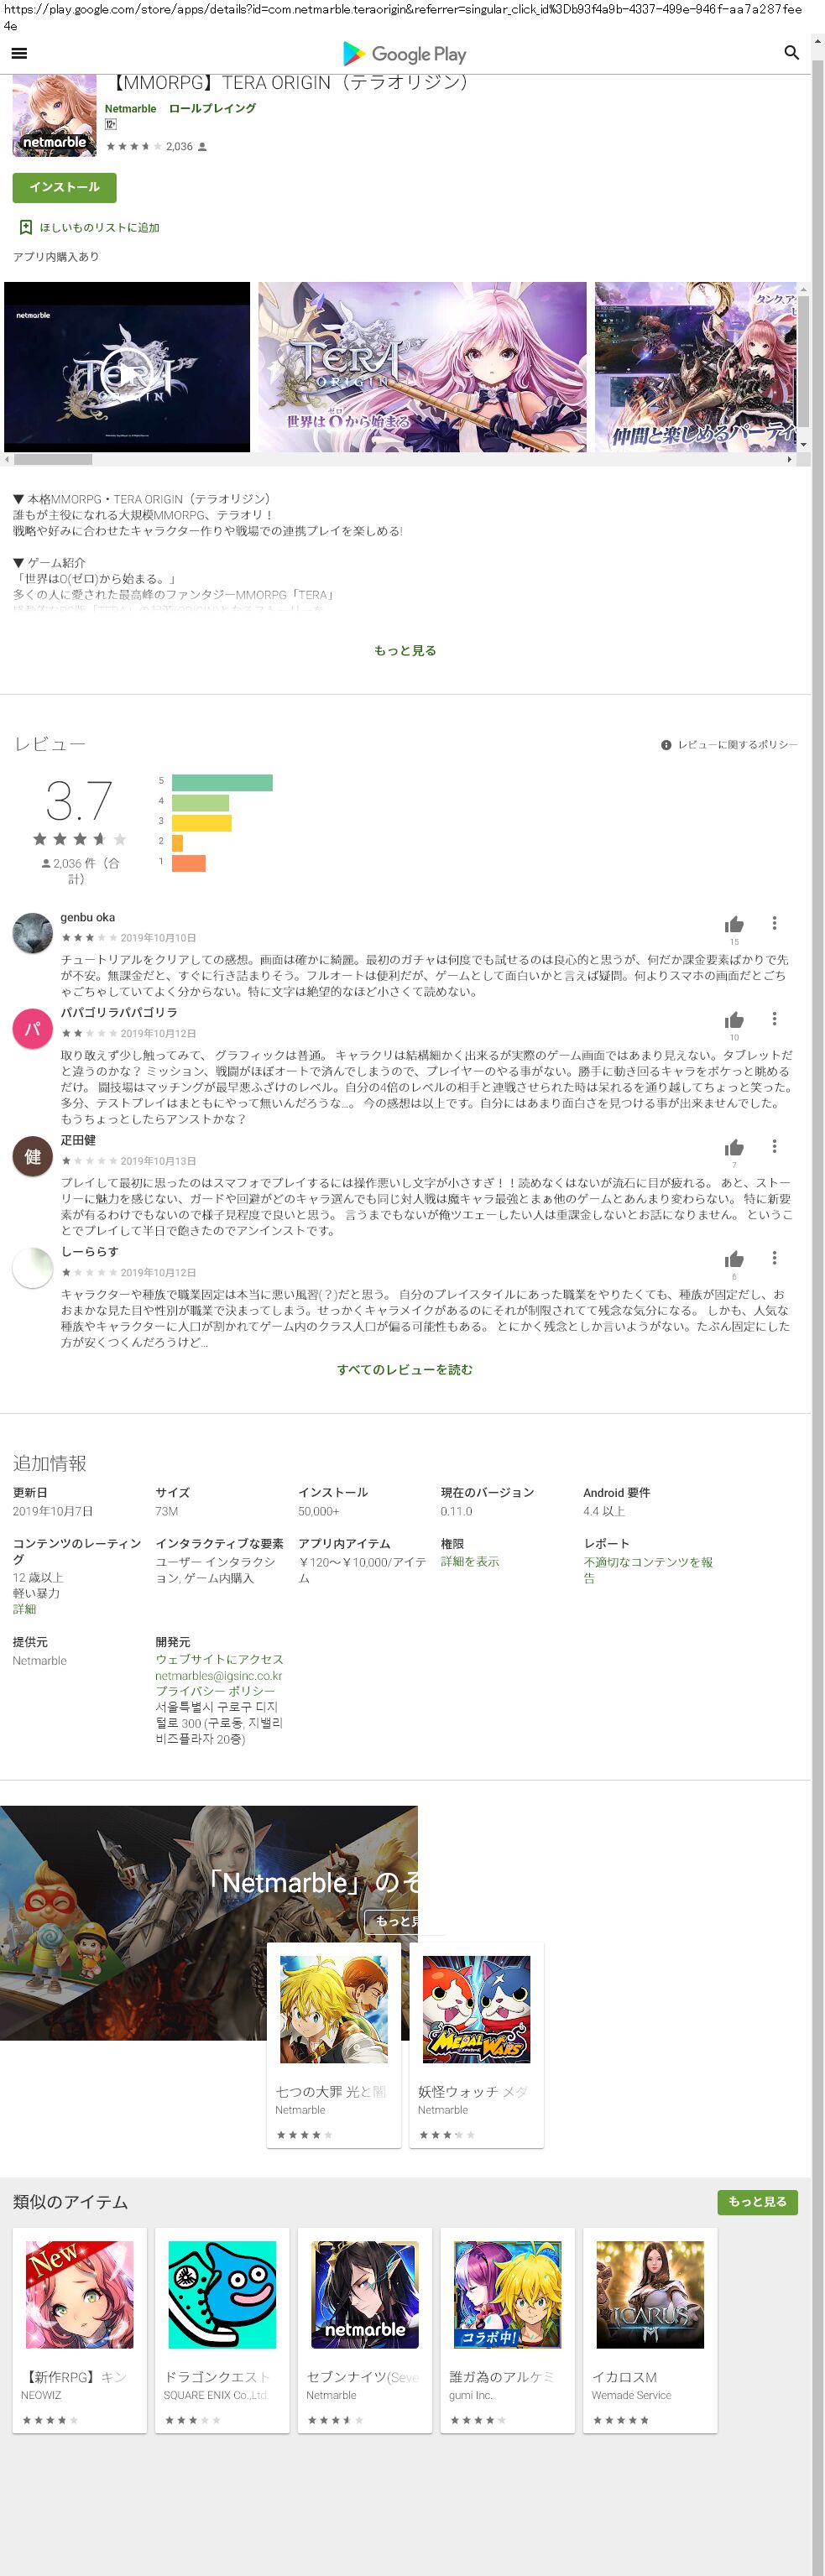Open the ロールプレイング category link
Screen dimensions: 825x2576
(213, 109)
